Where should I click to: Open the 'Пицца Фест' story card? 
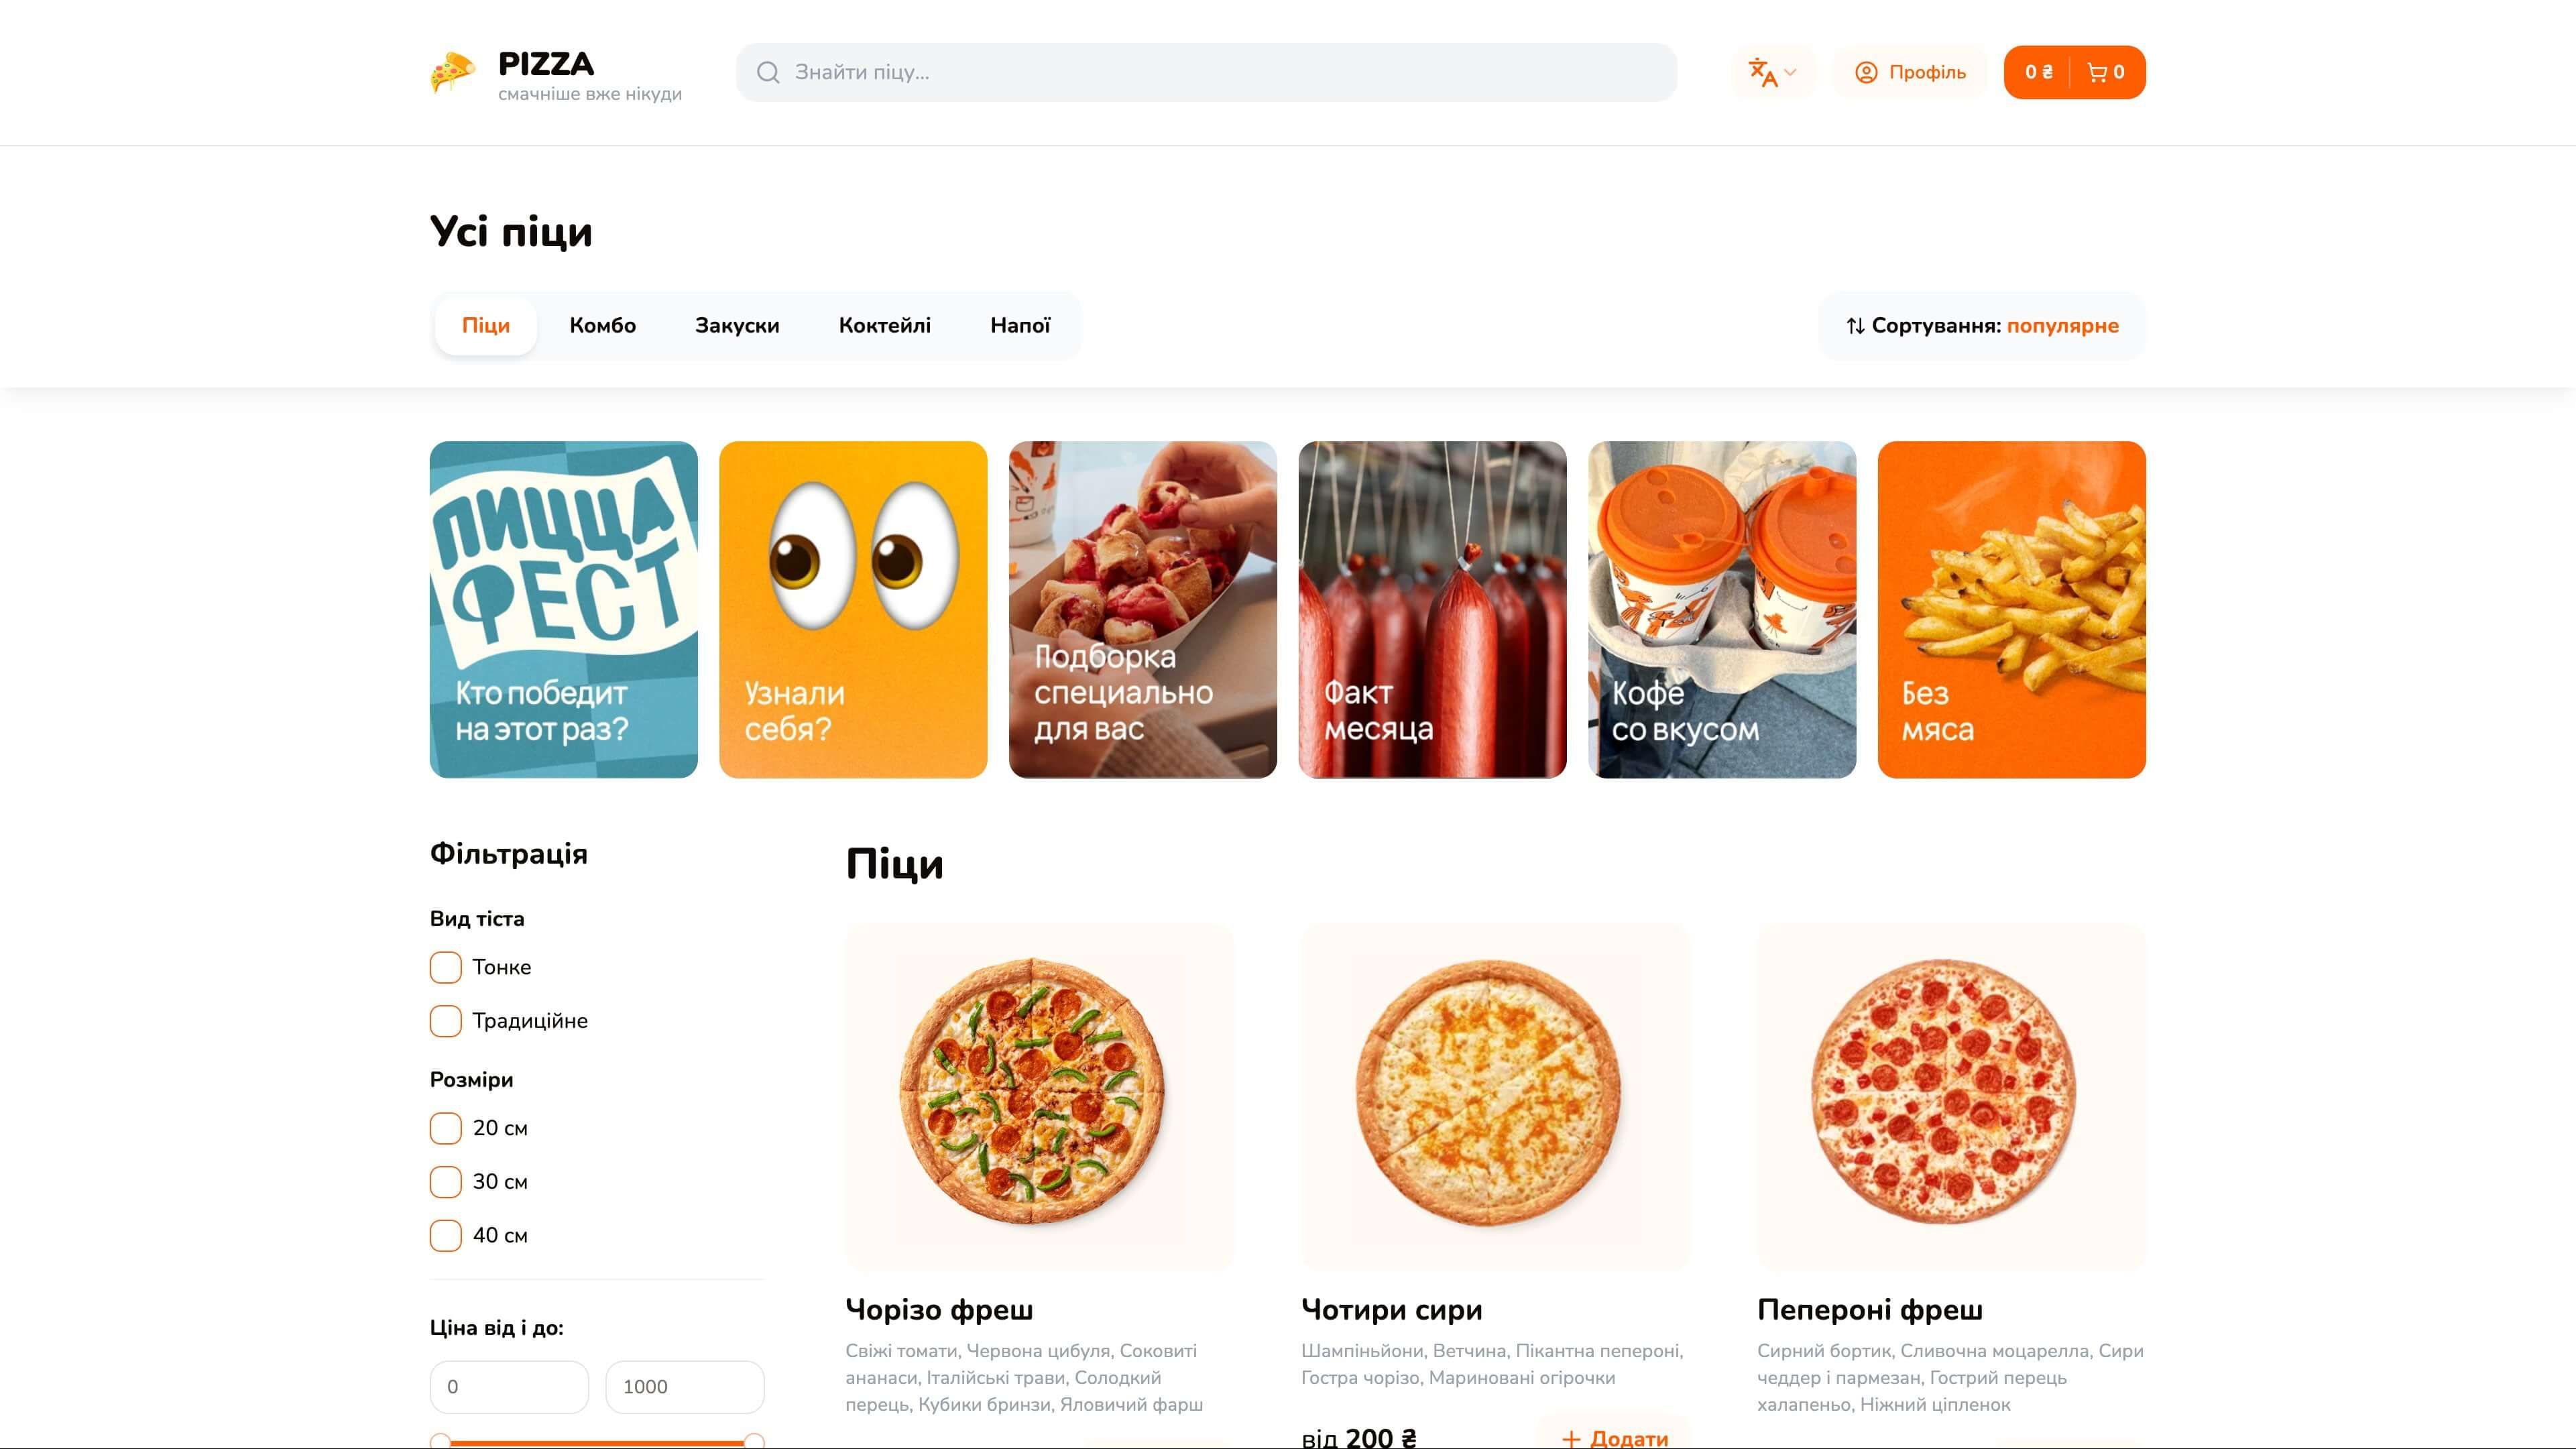563,610
